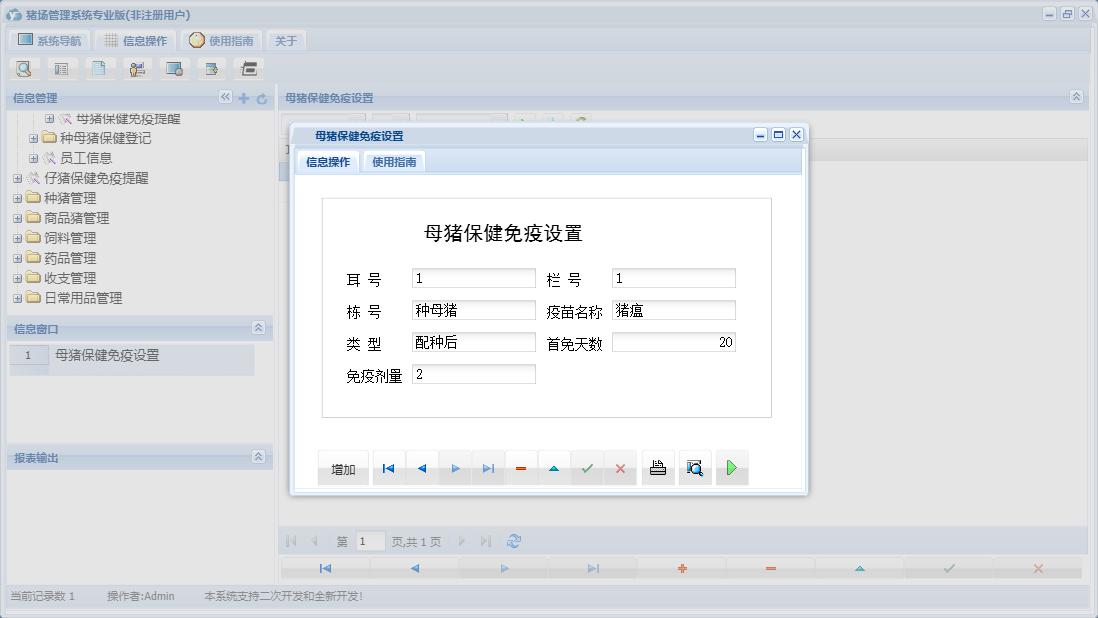
Task: Open the 系统导航 main tab
Action: coord(50,41)
